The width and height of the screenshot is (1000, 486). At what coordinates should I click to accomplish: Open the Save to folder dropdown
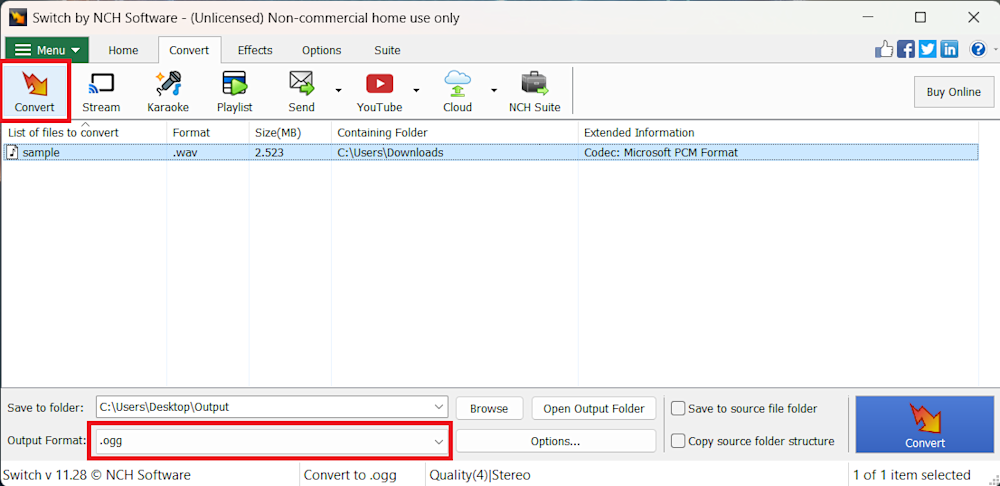(x=439, y=407)
